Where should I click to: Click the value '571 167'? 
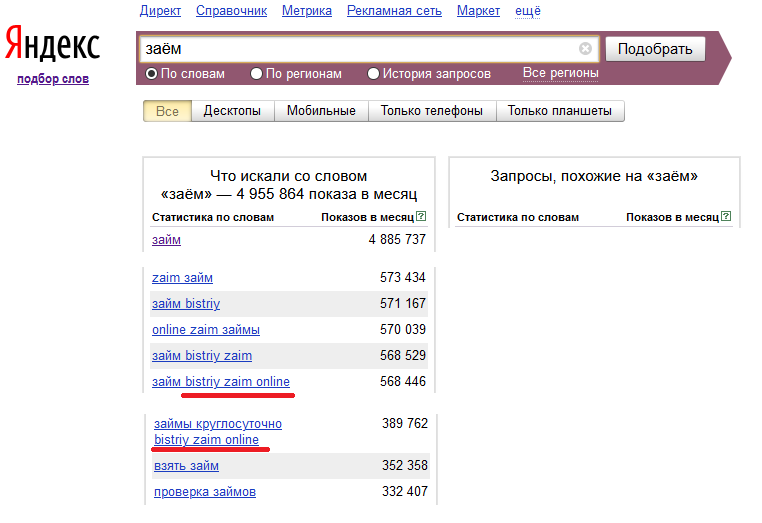pos(403,304)
